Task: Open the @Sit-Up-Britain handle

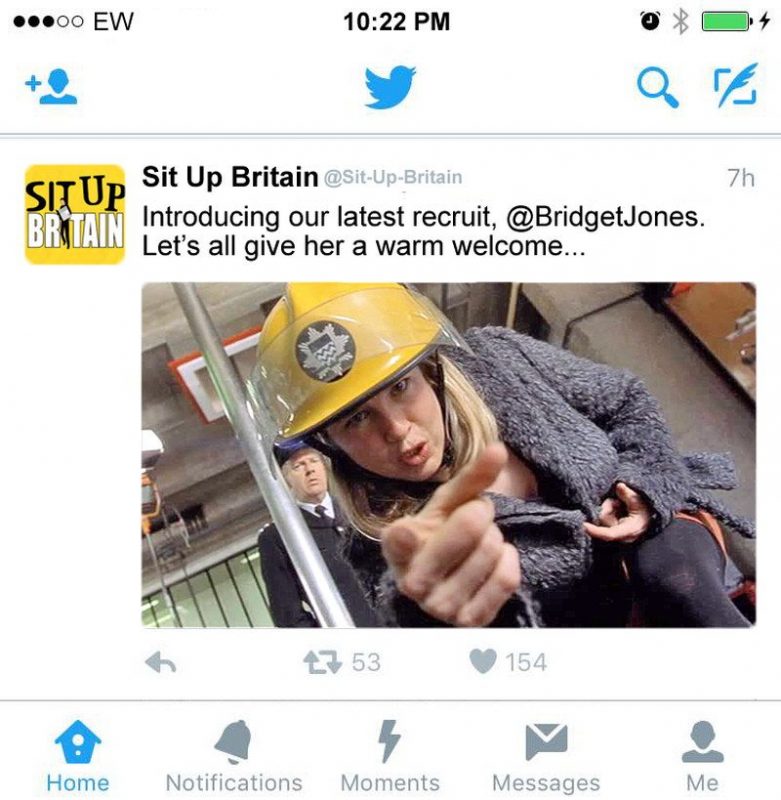Action: coord(393,178)
